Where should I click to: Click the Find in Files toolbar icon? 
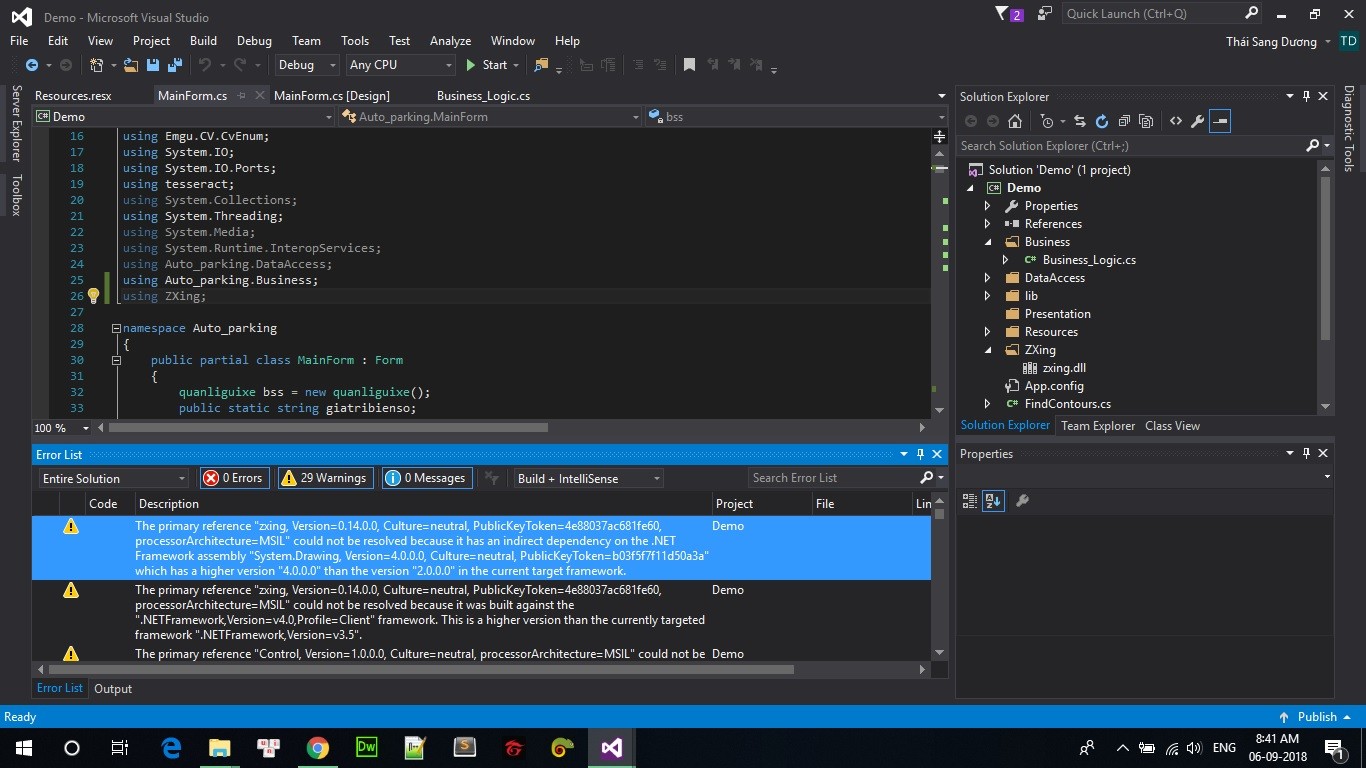click(541, 65)
